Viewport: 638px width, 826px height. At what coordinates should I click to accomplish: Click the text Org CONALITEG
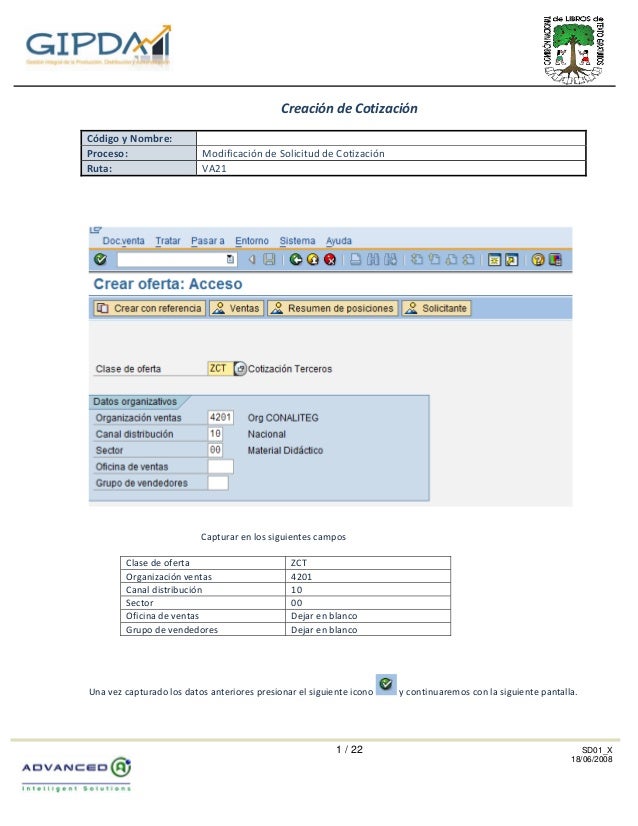tap(283, 418)
